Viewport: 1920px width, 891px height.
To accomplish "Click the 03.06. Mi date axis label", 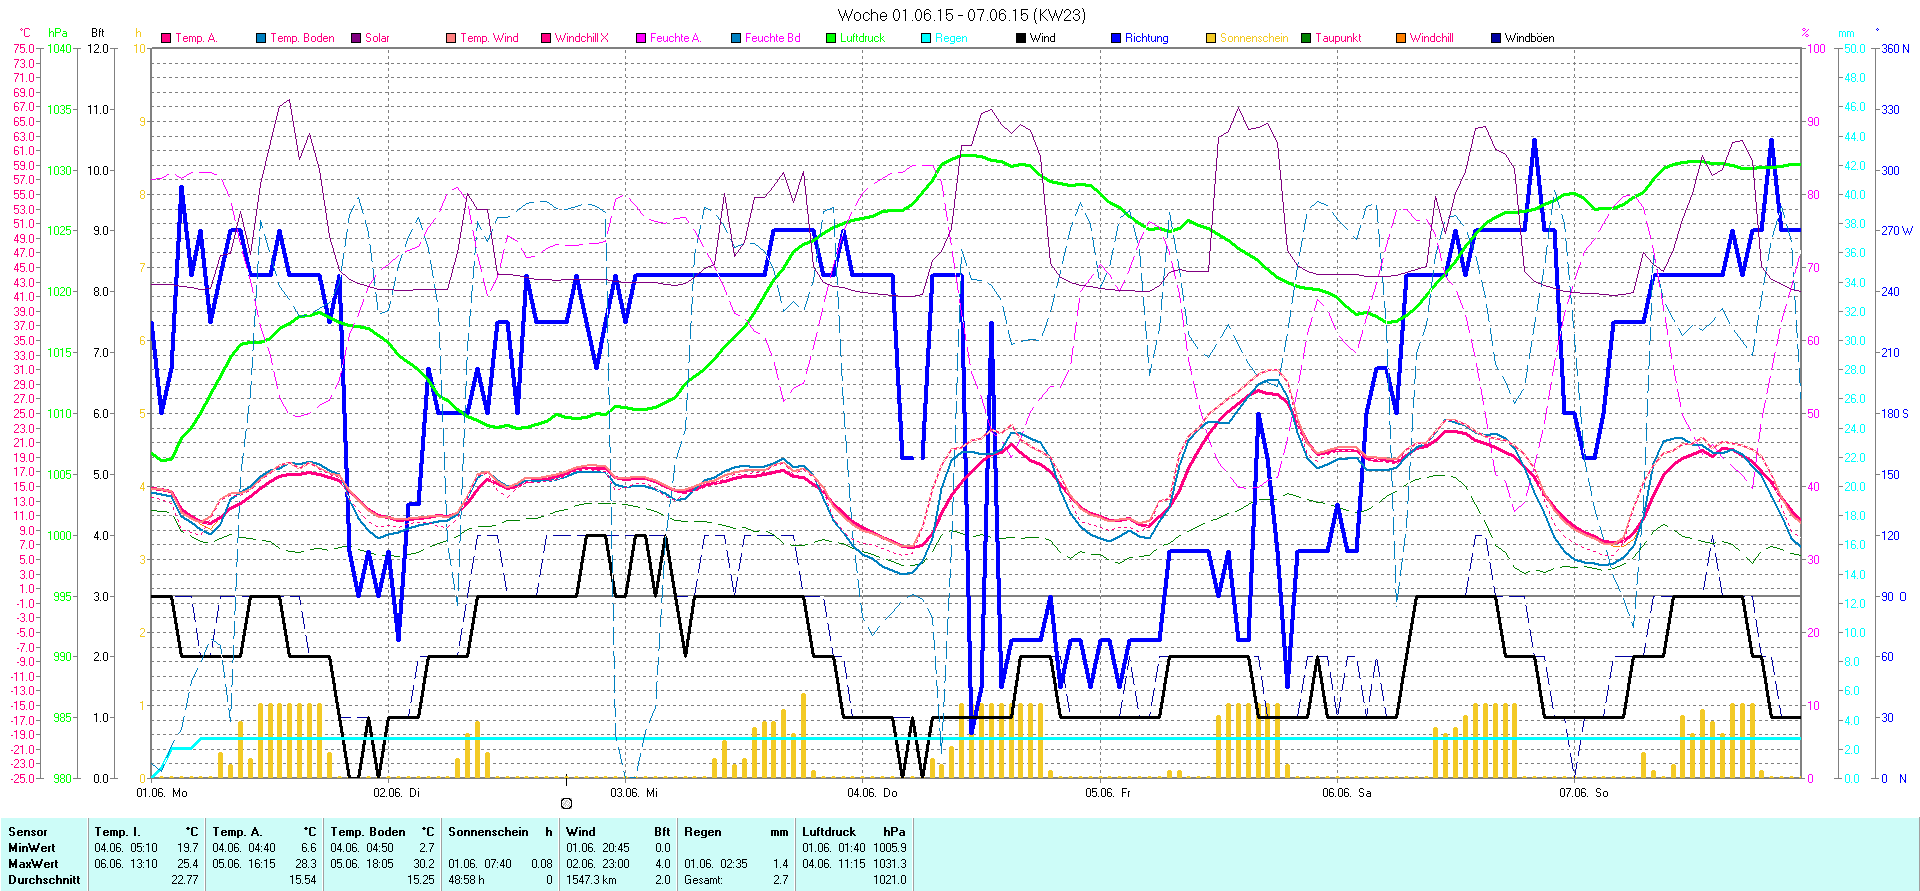I will 634,793.
